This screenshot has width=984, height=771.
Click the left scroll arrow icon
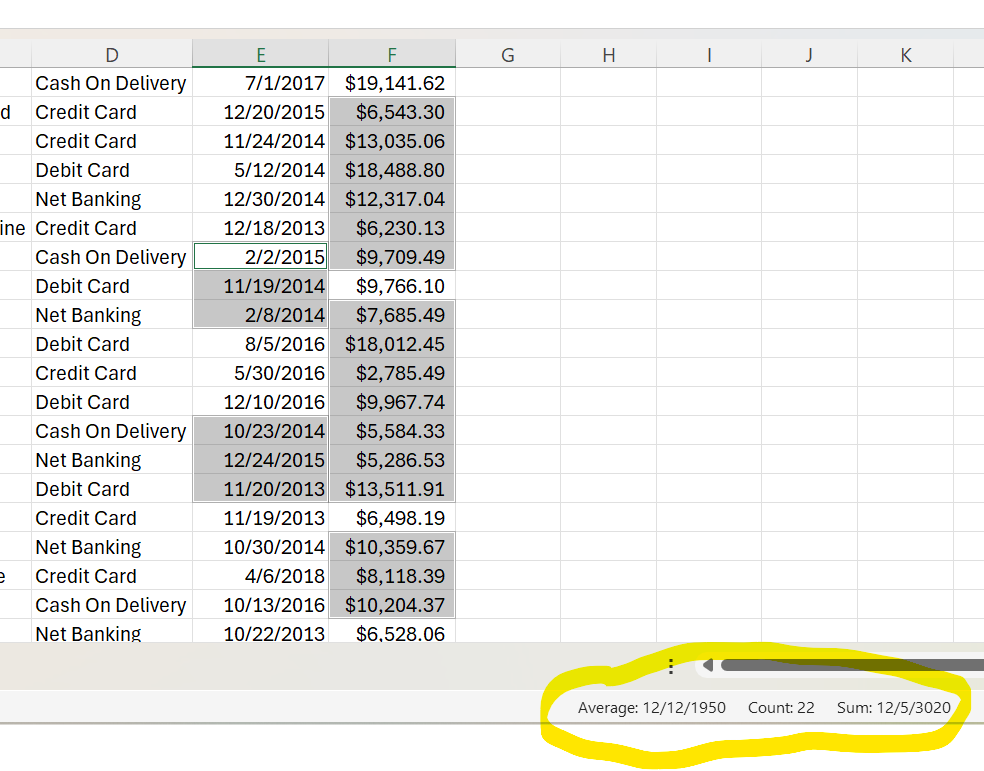(708, 663)
